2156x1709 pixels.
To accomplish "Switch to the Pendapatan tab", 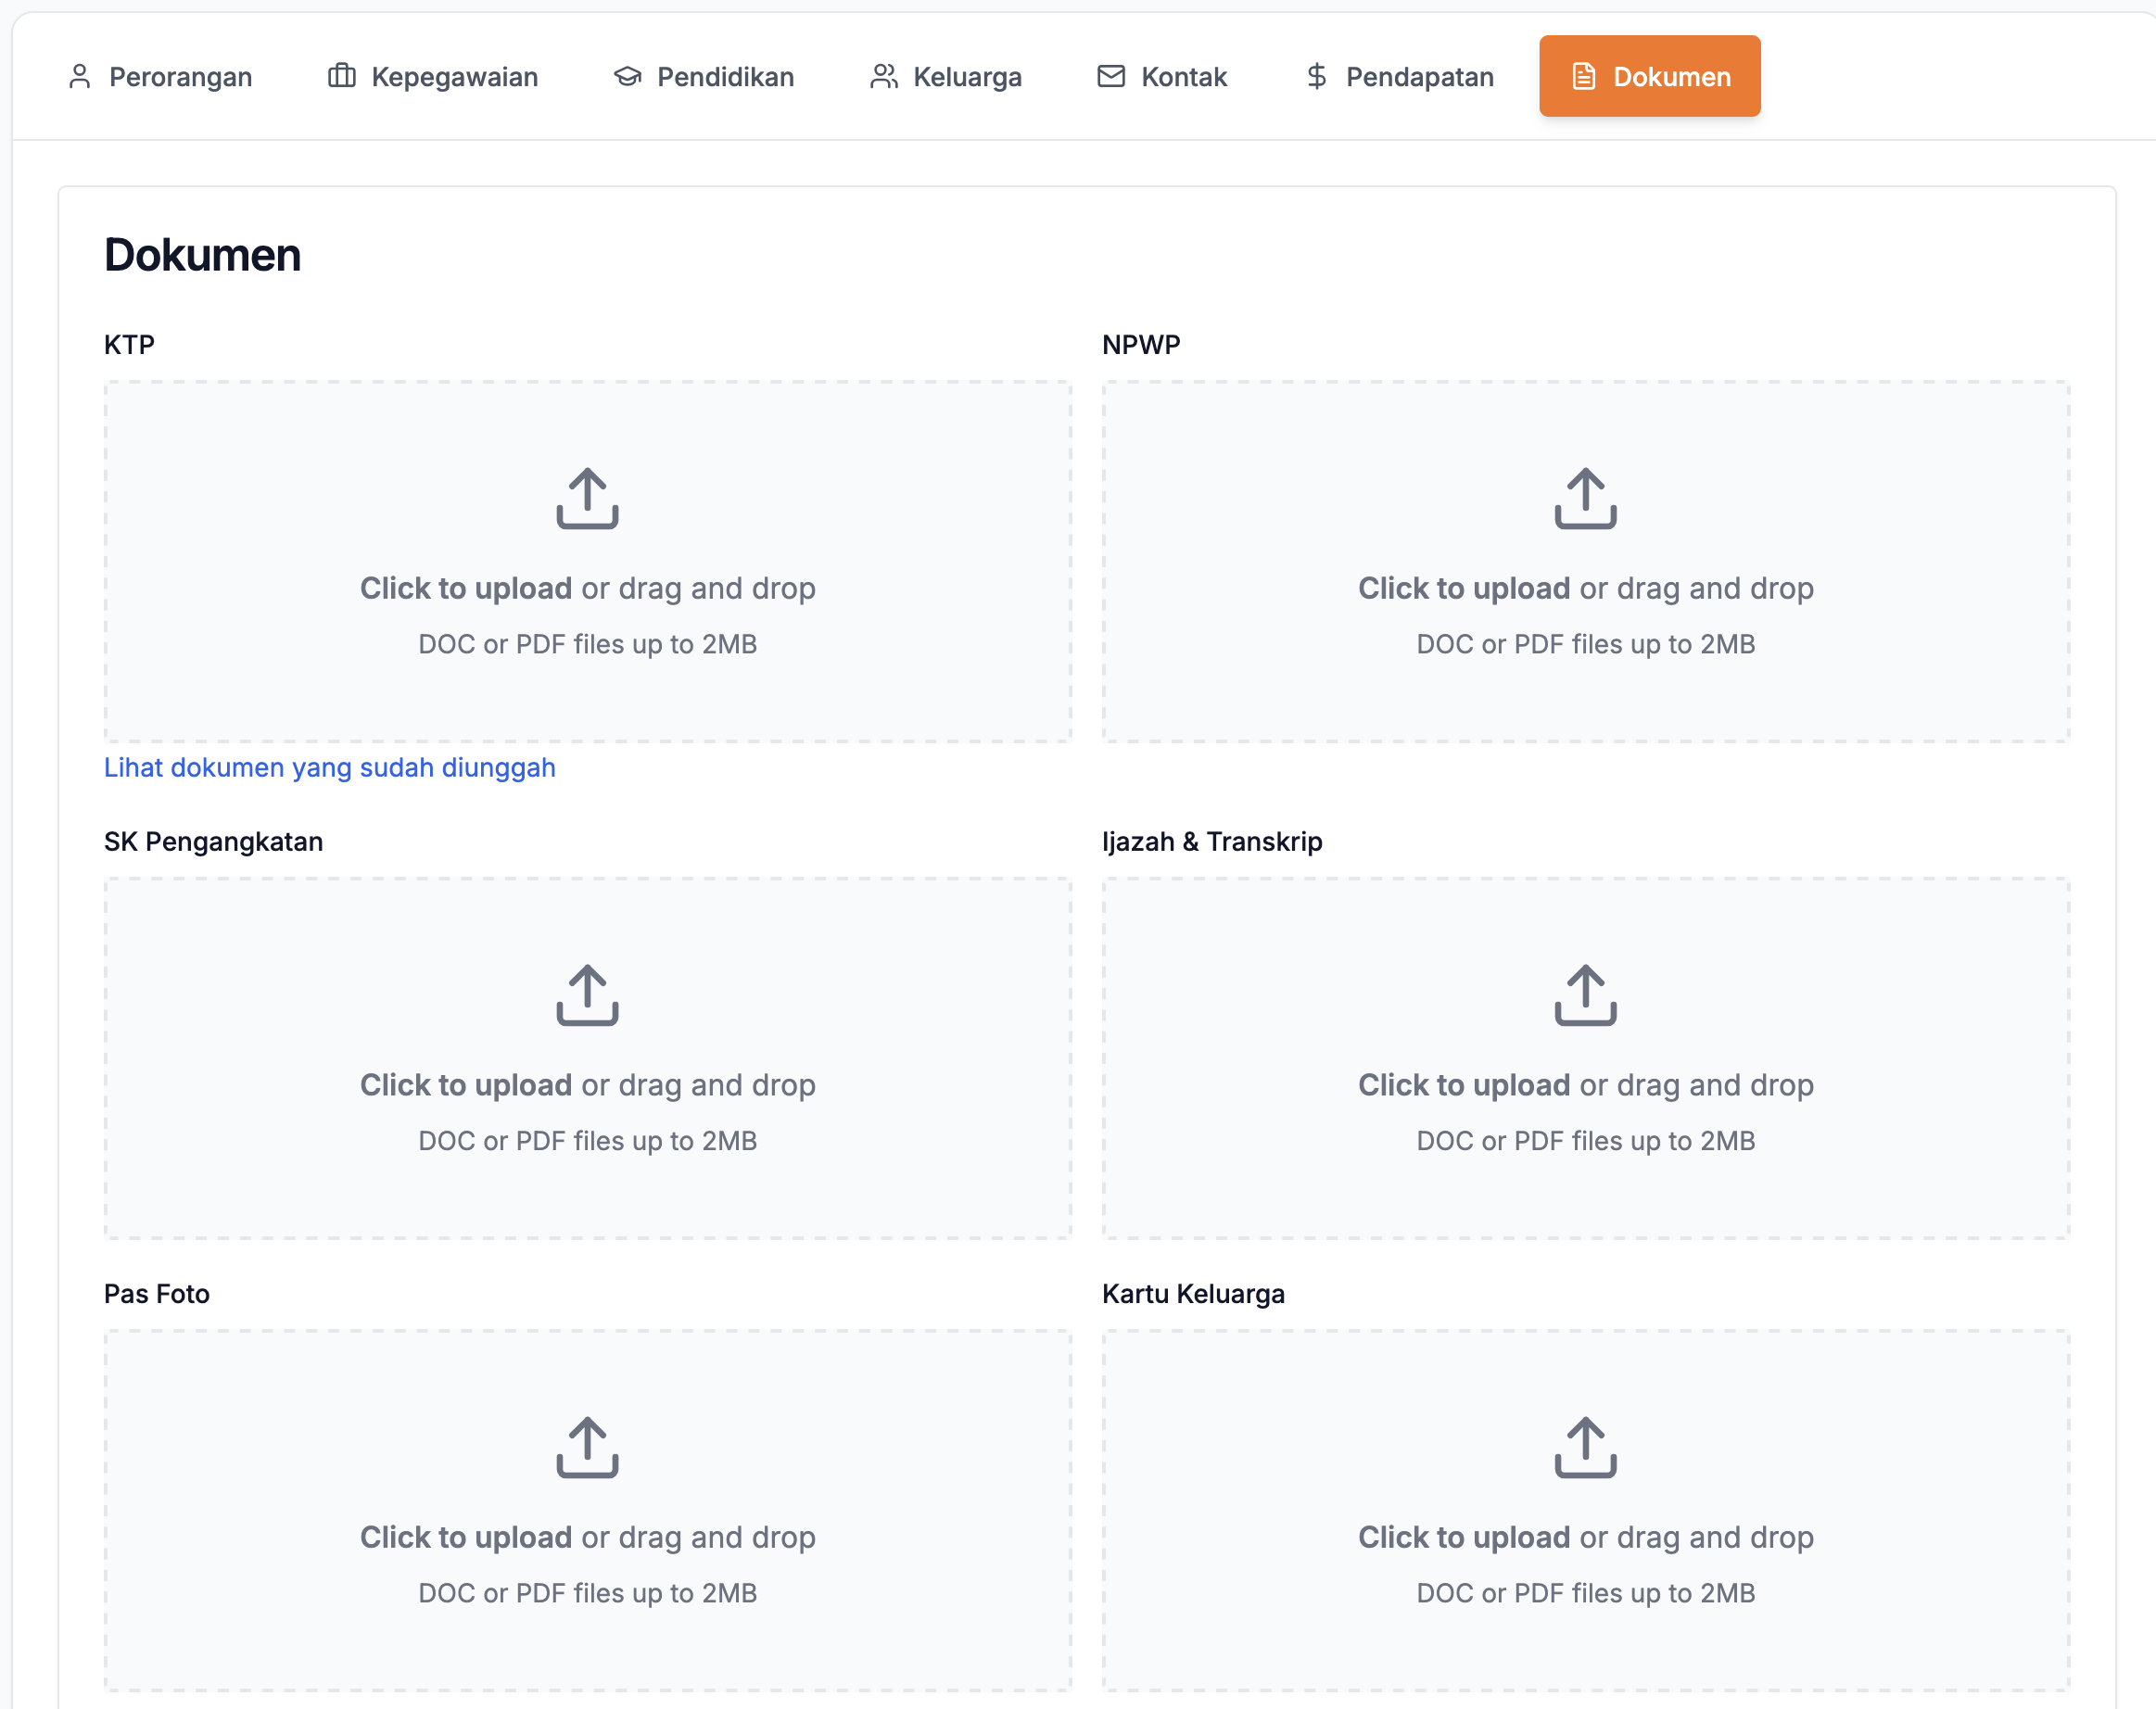I will click(1399, 77).
